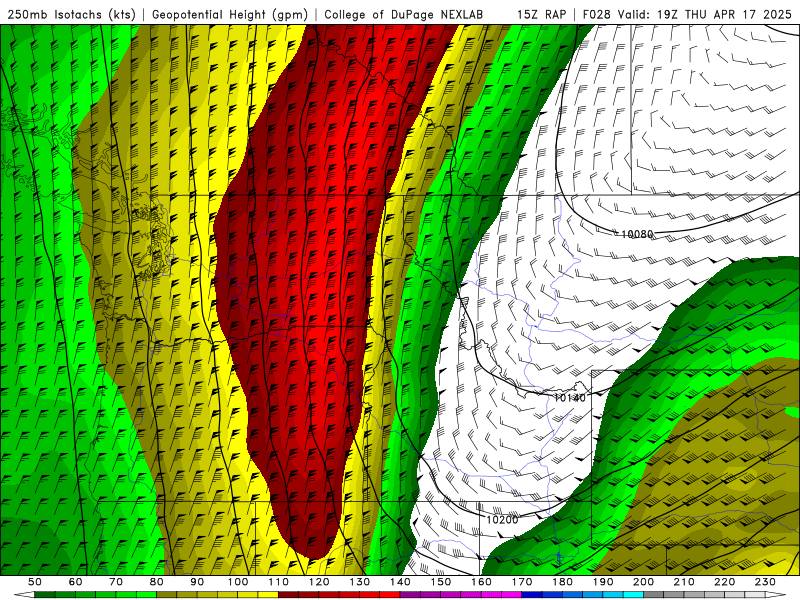Click the '250mb Isotachs (kts)' title text
This screenshot has width=800, height=600.
[71, 14]
